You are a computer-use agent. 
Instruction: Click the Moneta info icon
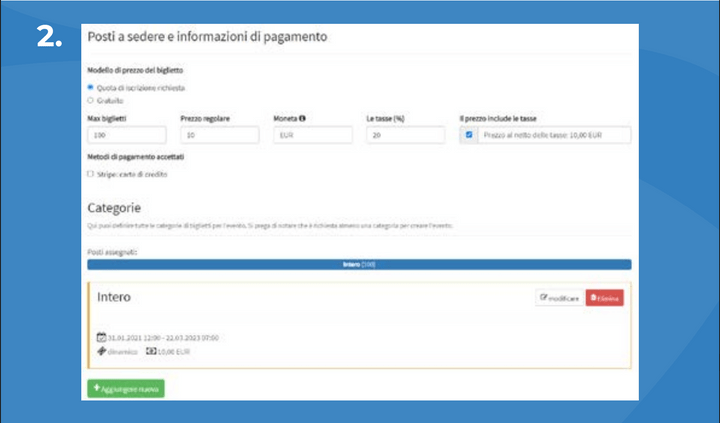[302, 118]
